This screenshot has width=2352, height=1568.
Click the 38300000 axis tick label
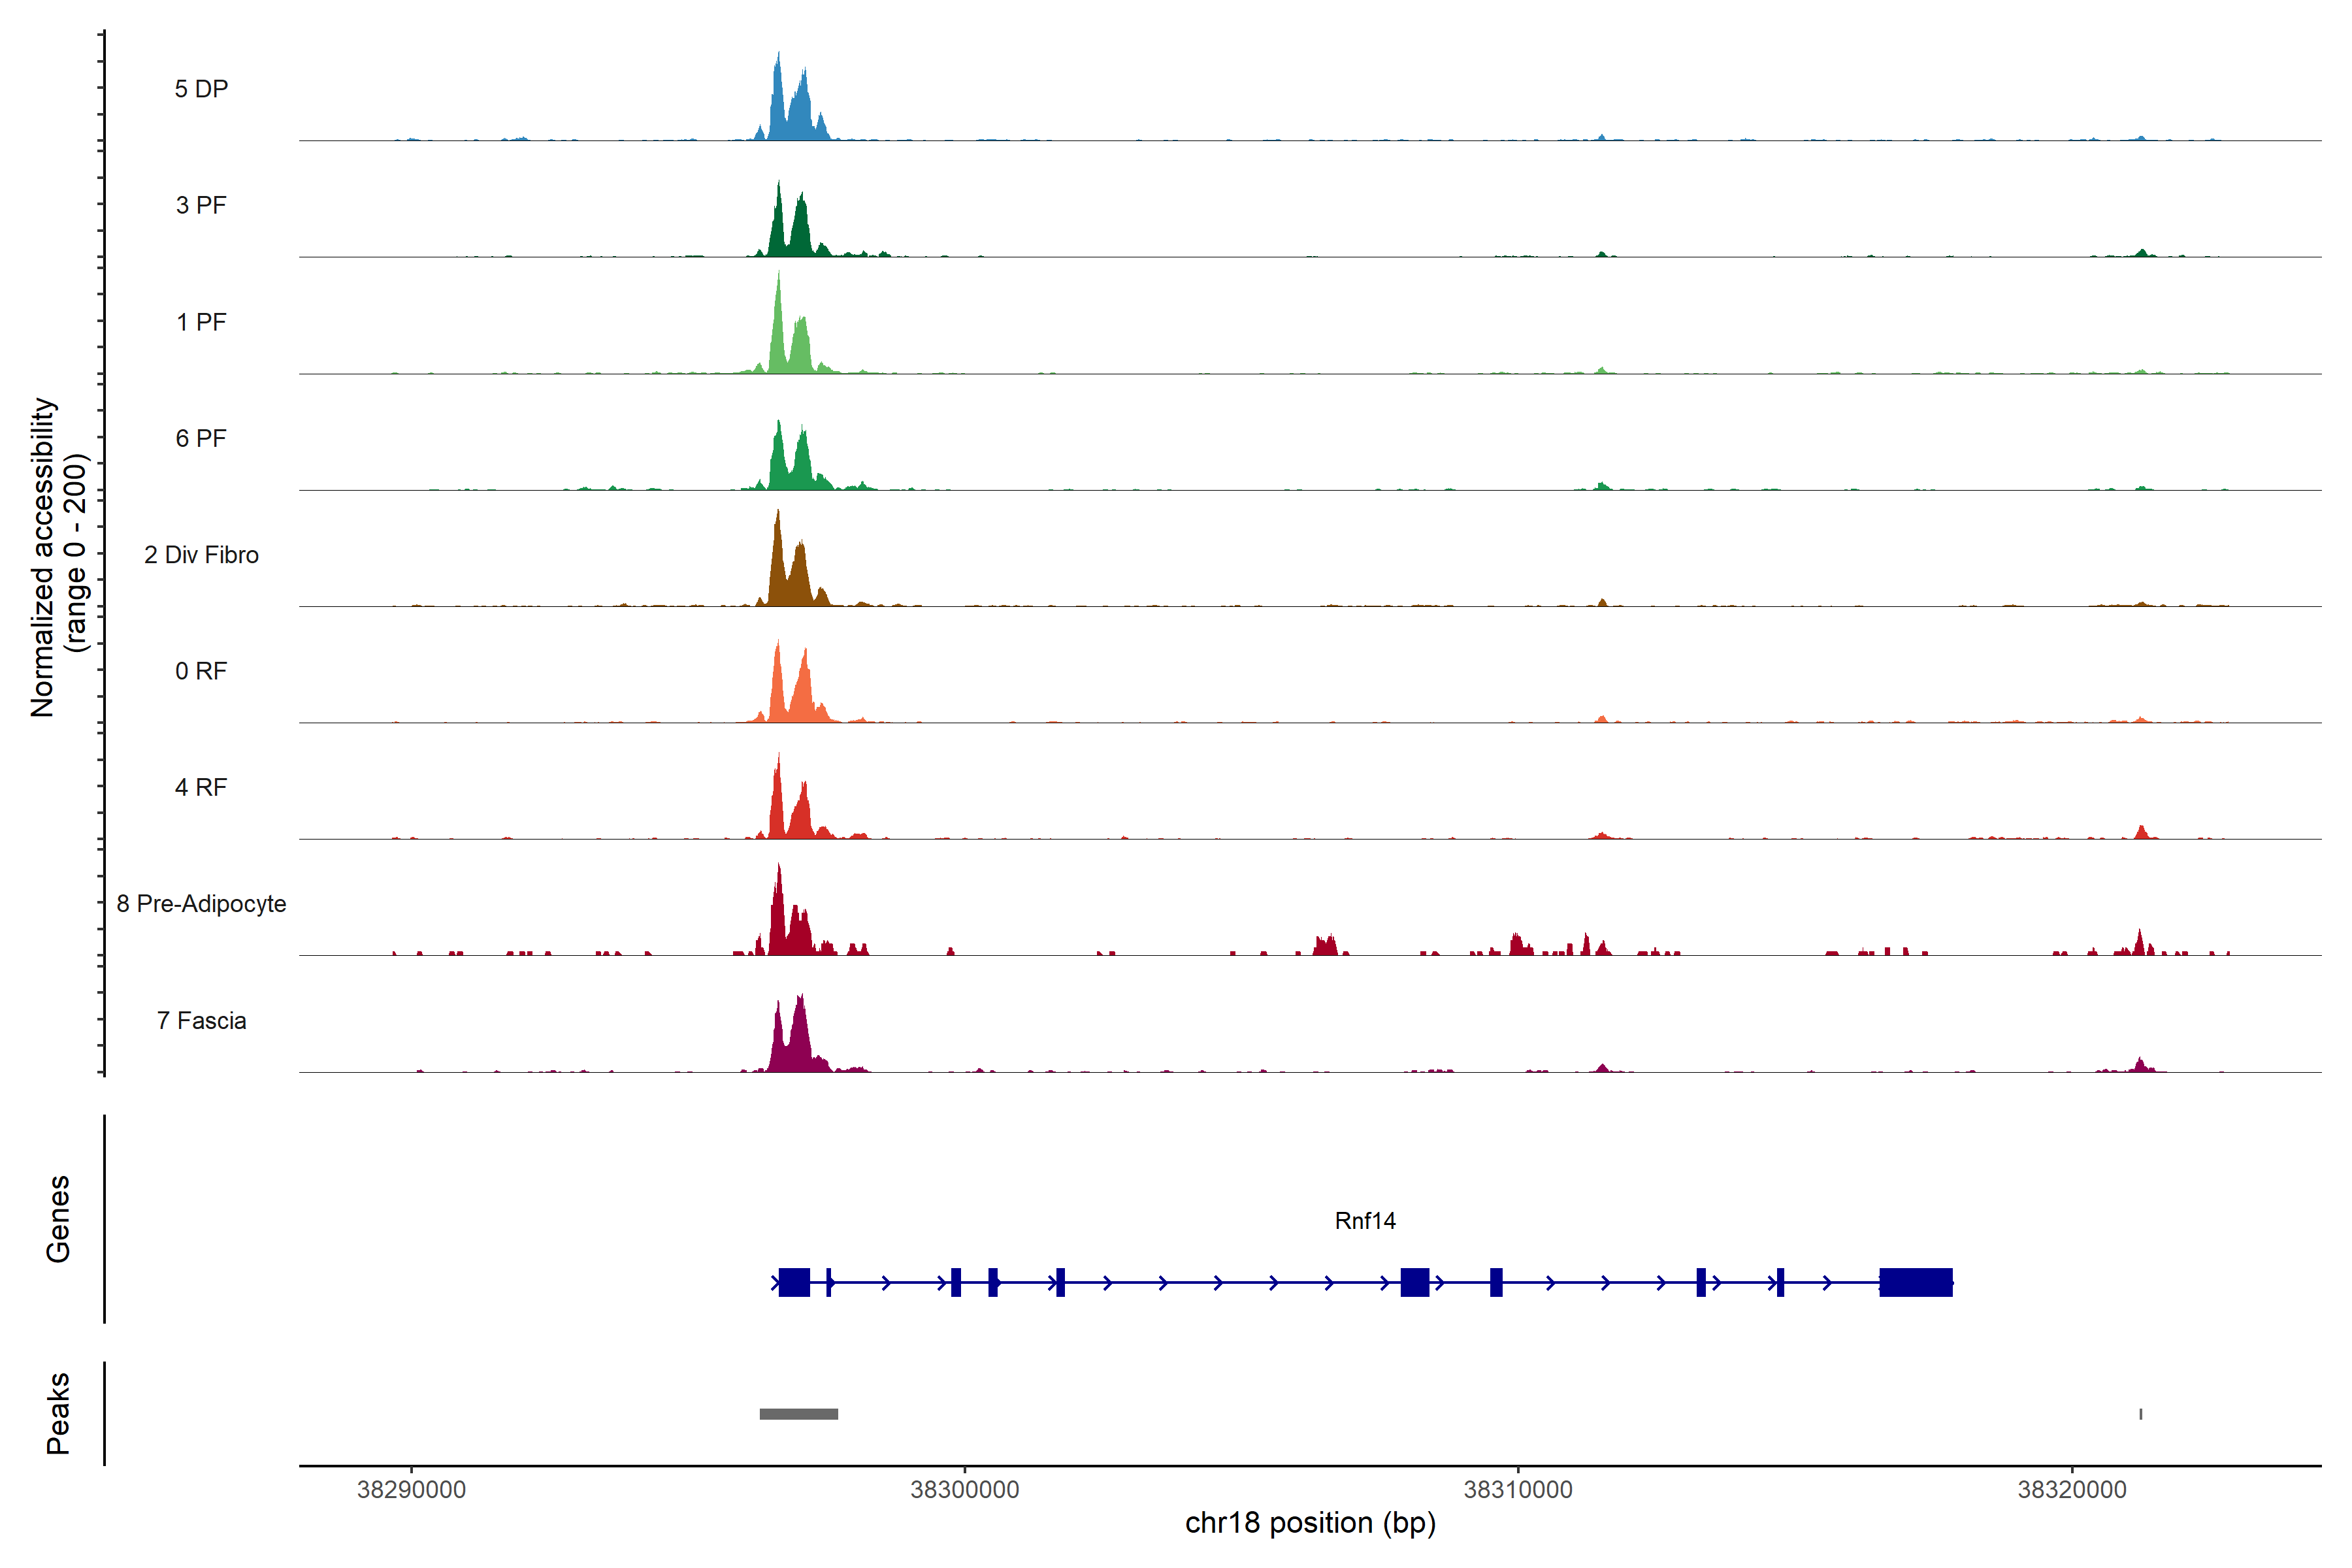(964, 1490)
